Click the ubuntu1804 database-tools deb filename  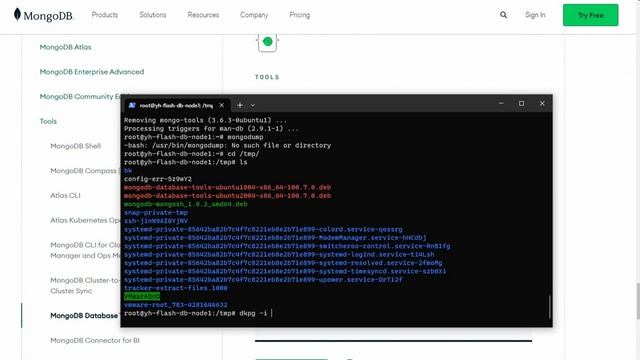point(227,187)
